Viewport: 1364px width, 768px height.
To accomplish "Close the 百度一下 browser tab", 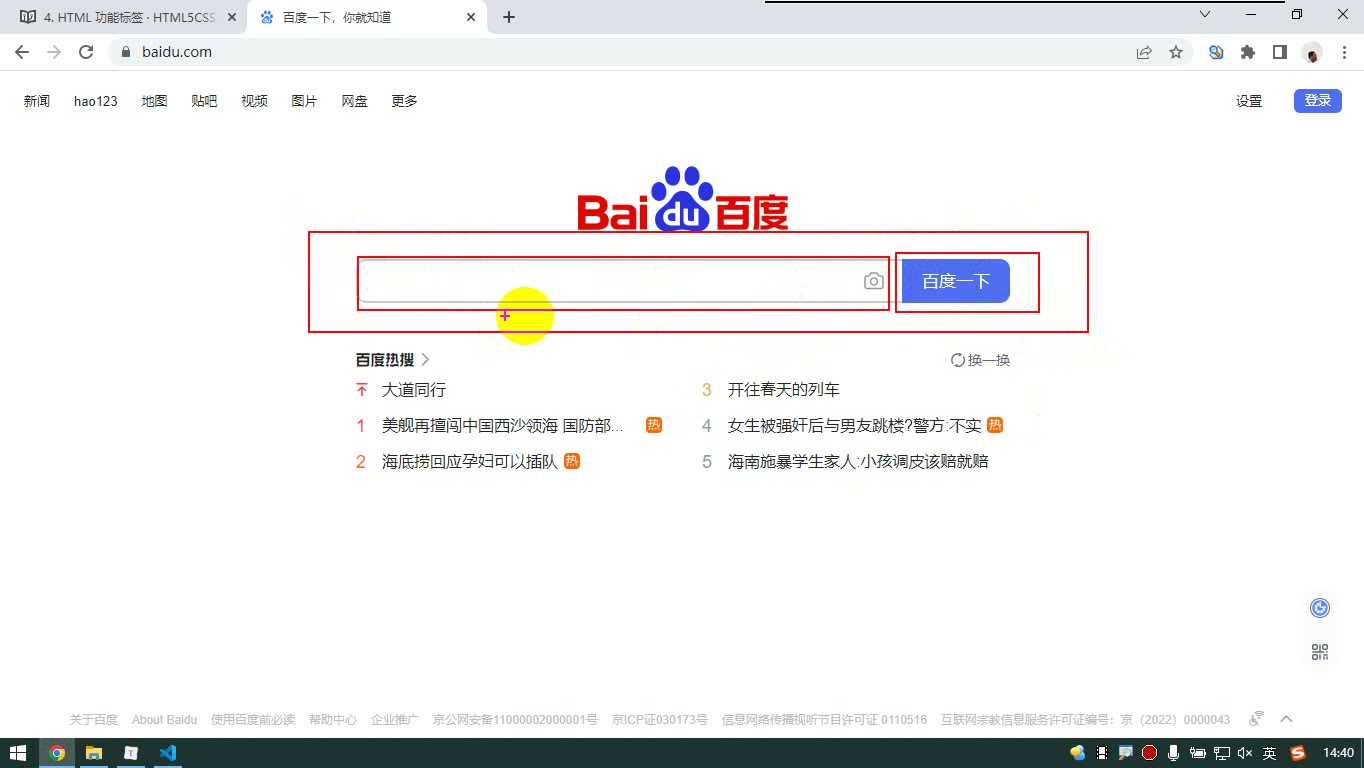I will click(471, 17).
